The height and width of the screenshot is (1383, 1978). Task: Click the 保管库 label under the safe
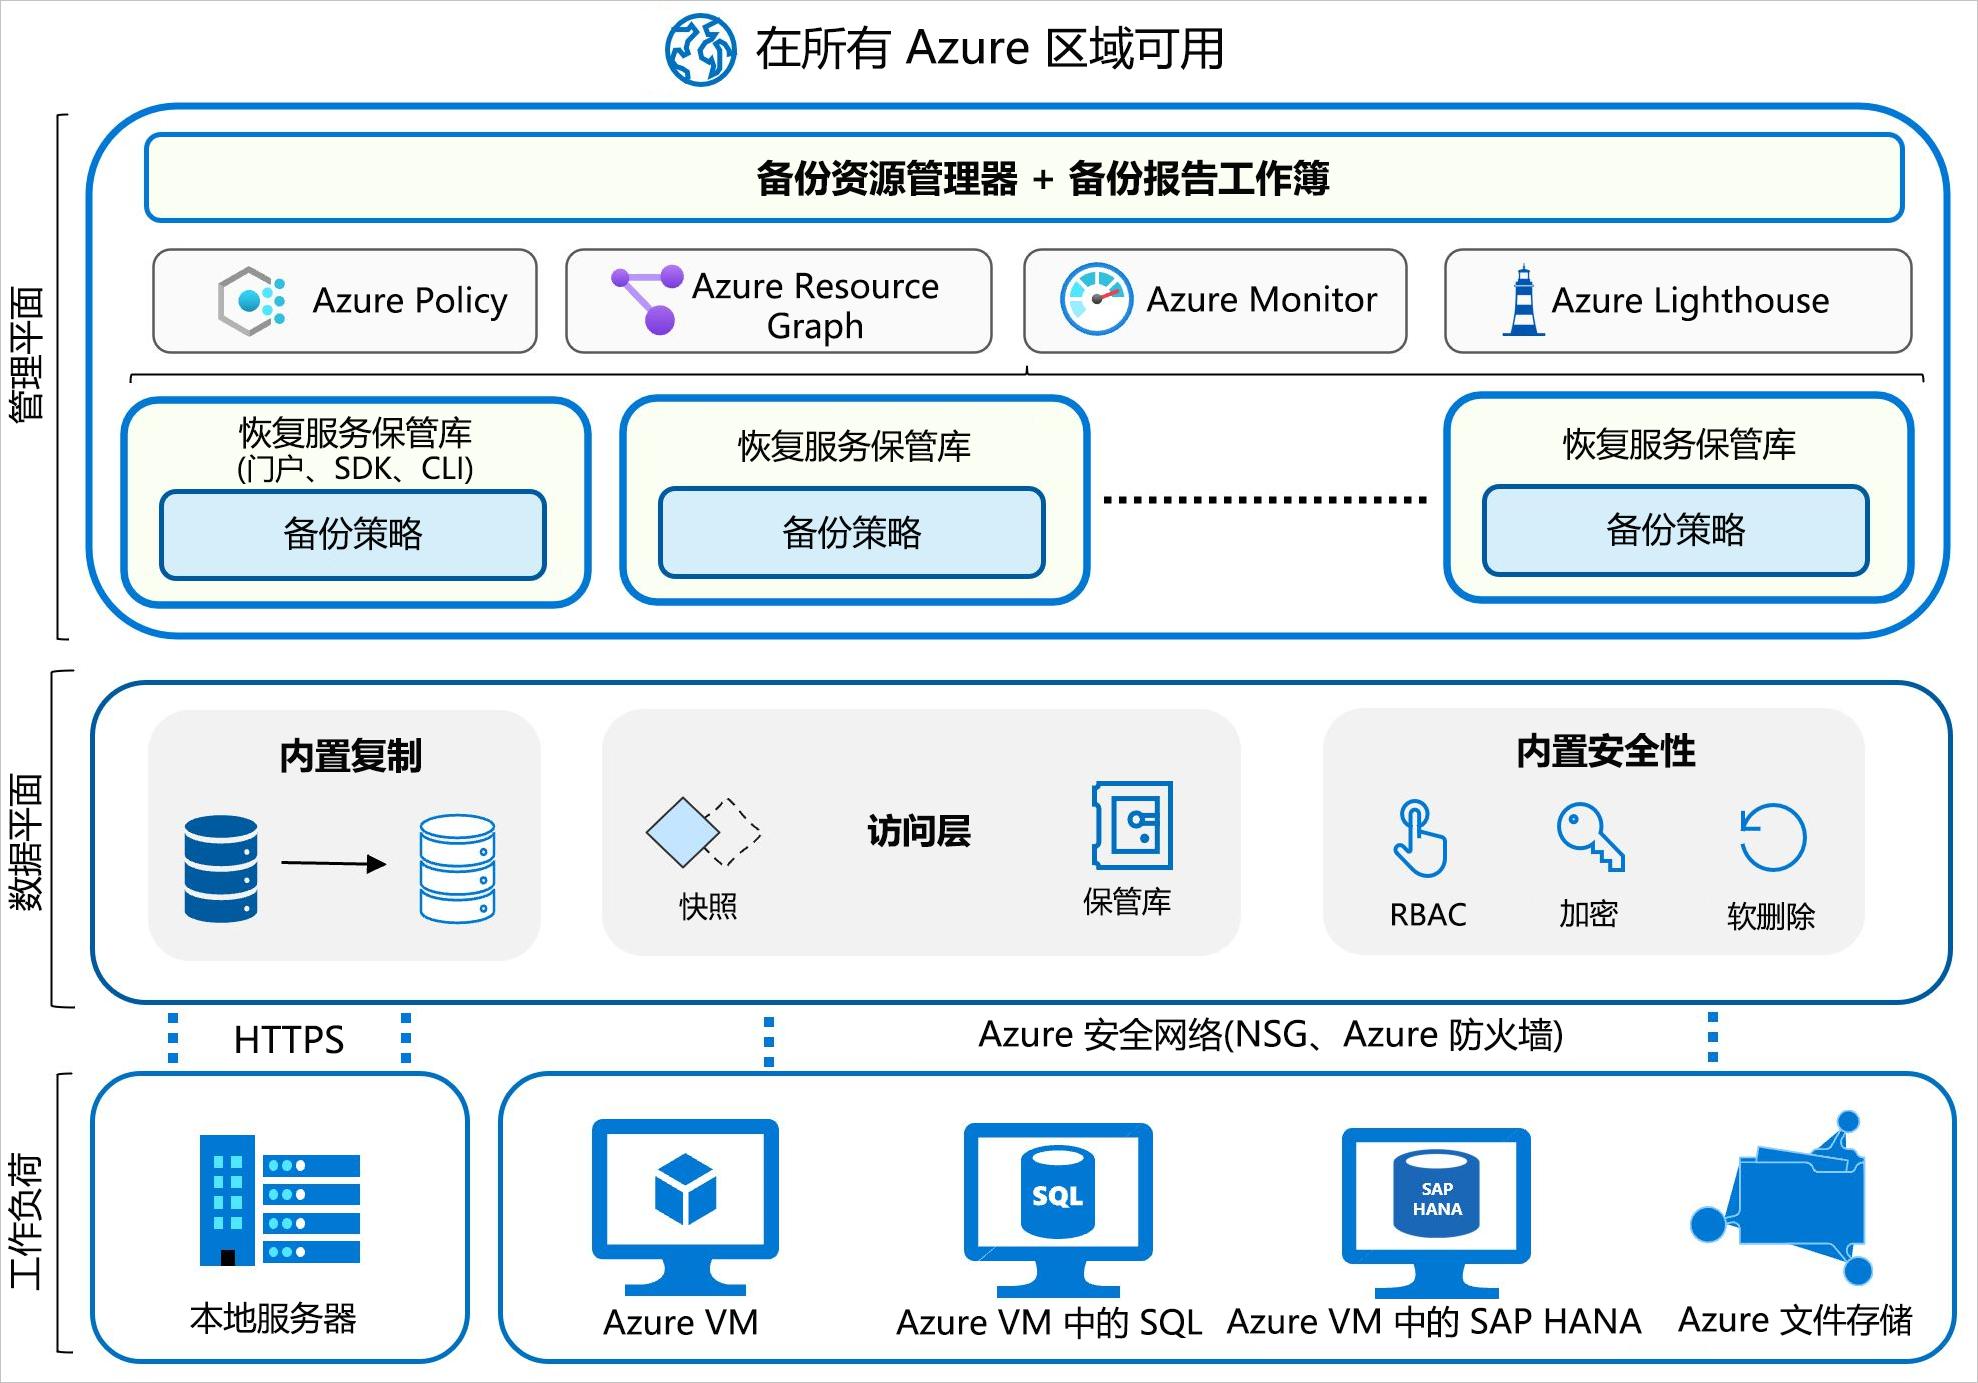coord(1127,902)
